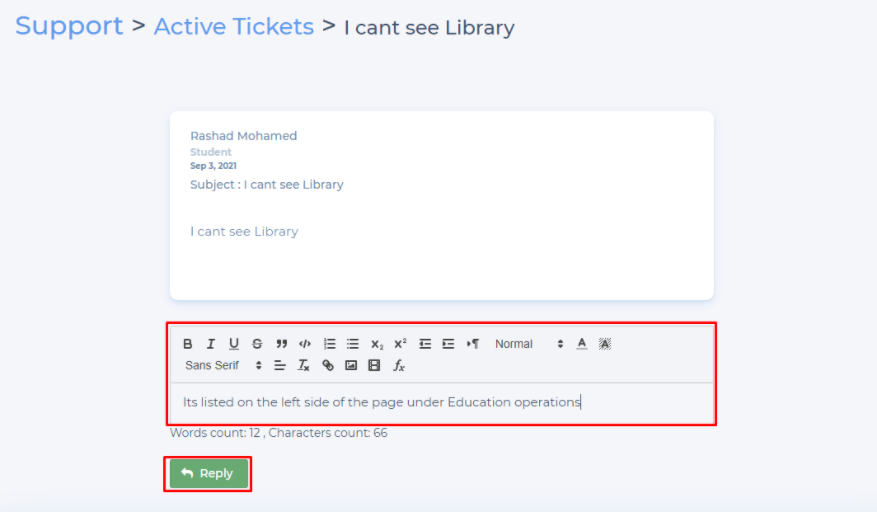The image size is (877, 512).
Task: Apply strikethrough to text
Action: click(257, 344)
